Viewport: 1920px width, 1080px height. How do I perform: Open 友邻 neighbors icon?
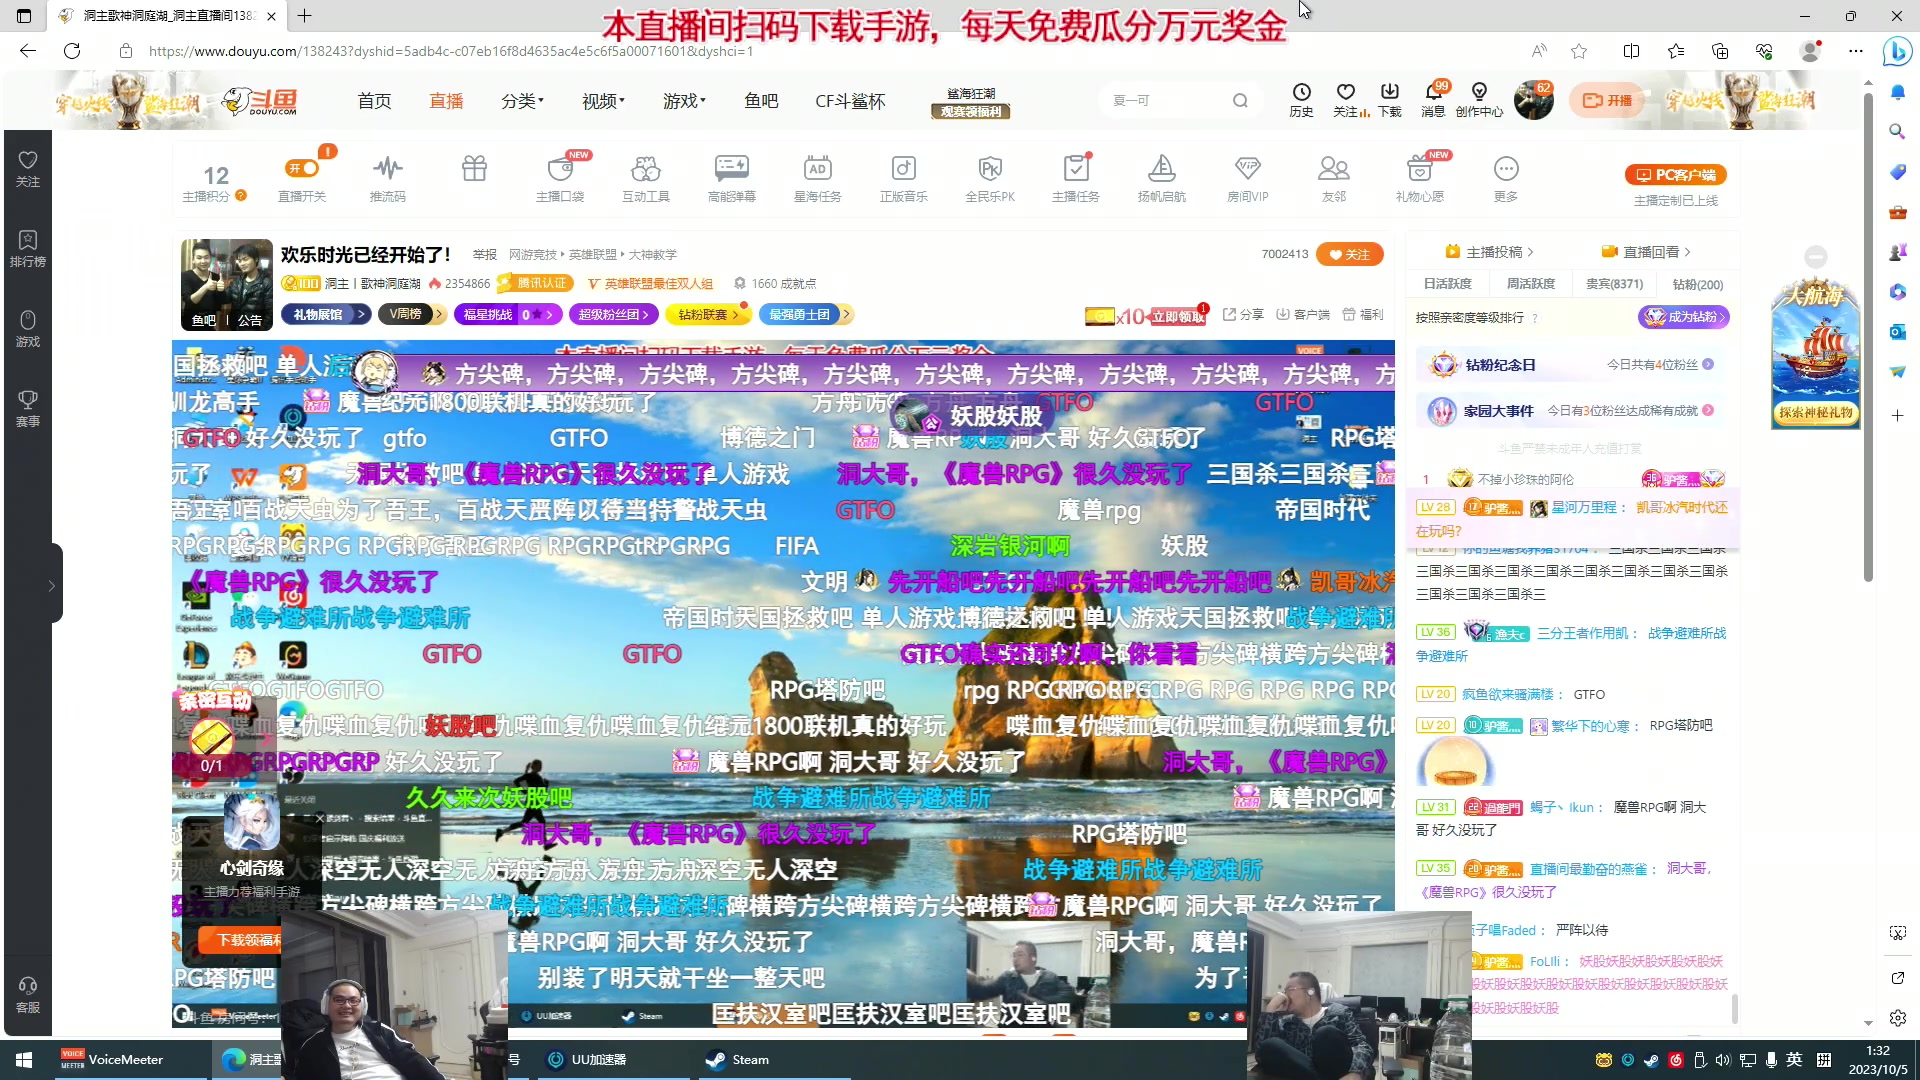click(1334, 177)
